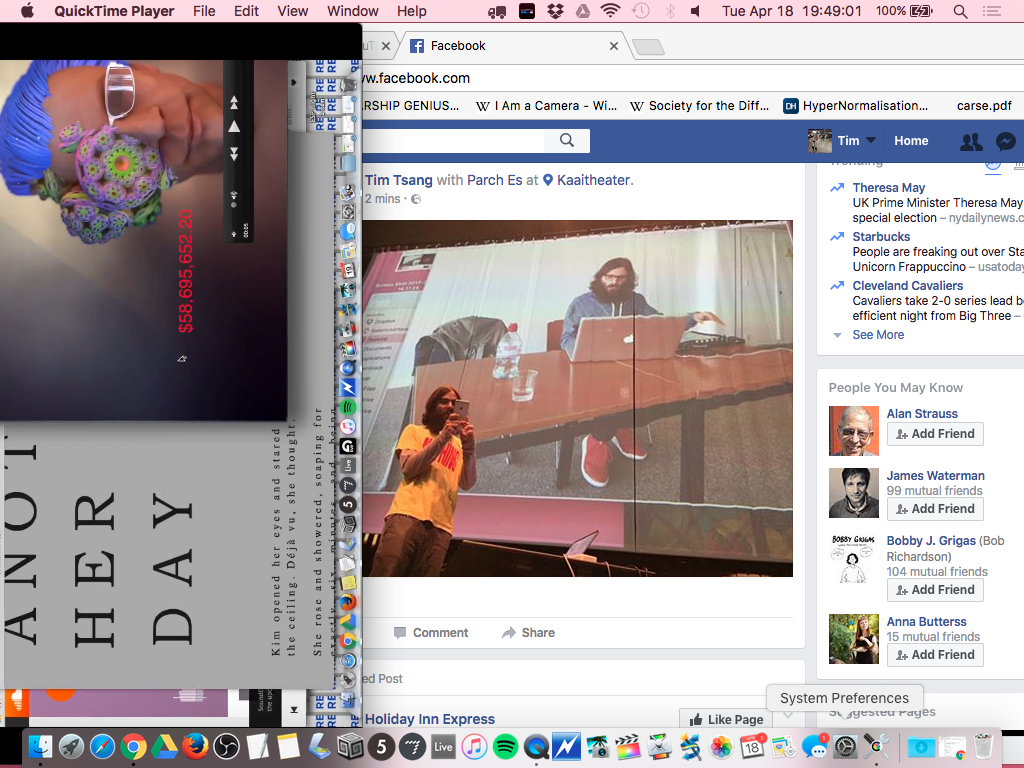
Task: Launch Safari from the Dock
Action: tap(103, 746)
